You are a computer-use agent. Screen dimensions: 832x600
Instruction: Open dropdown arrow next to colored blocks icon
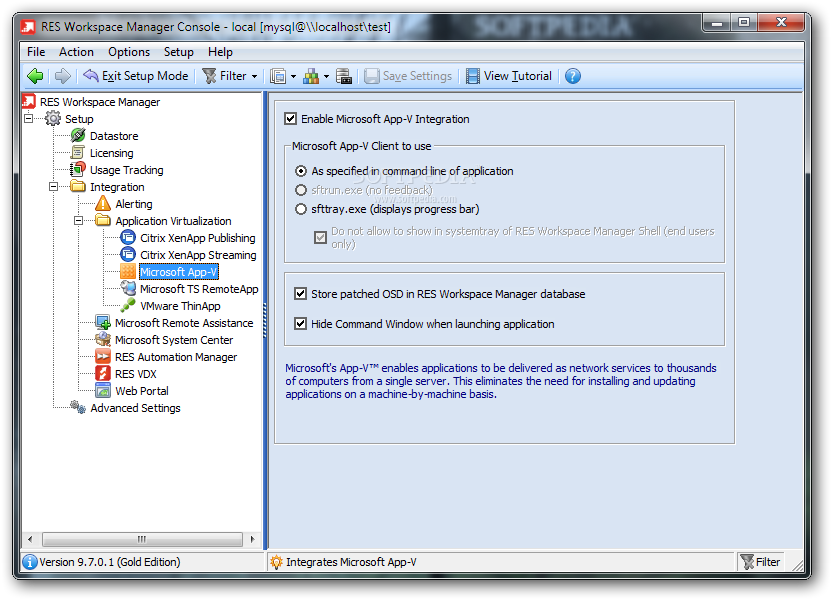coord(326,76)
